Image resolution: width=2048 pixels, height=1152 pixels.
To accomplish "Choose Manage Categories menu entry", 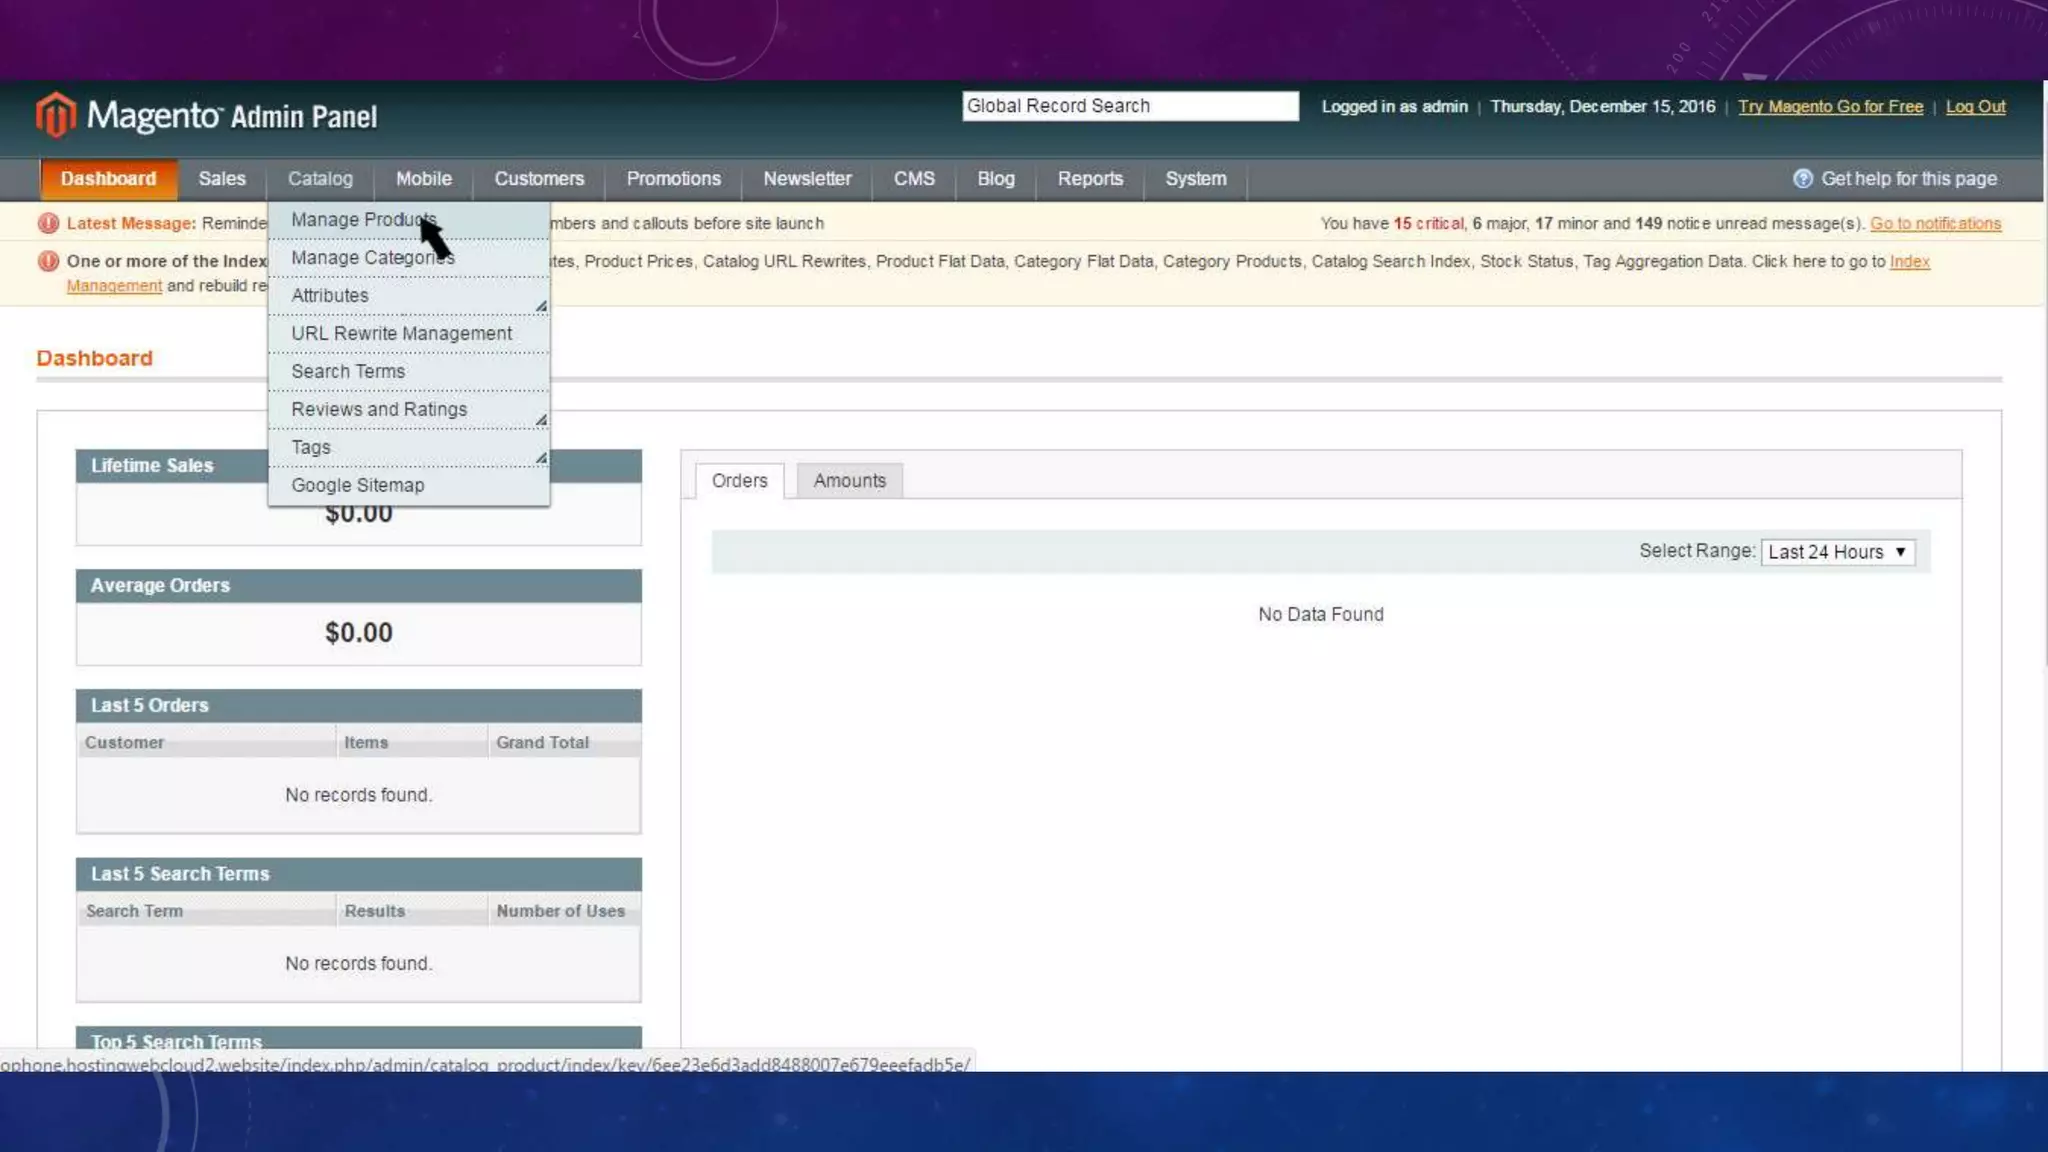I will coord(371,258).
